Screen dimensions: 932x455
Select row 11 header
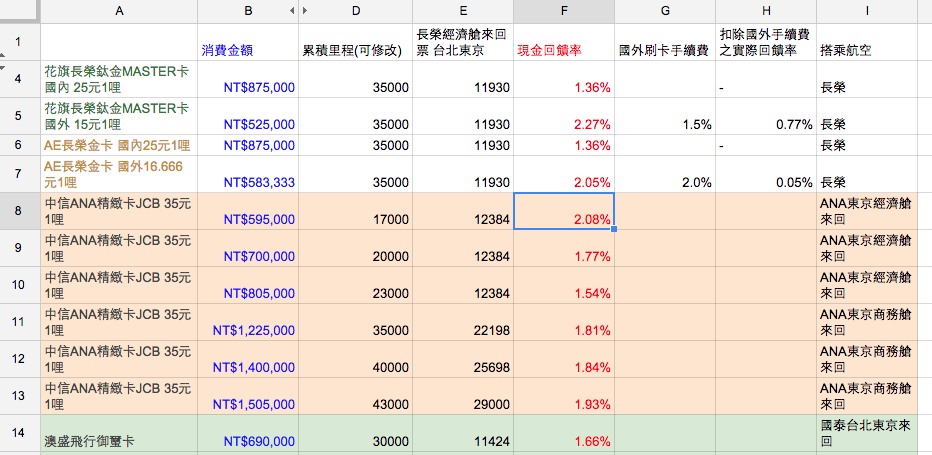(x=20, y=321)
